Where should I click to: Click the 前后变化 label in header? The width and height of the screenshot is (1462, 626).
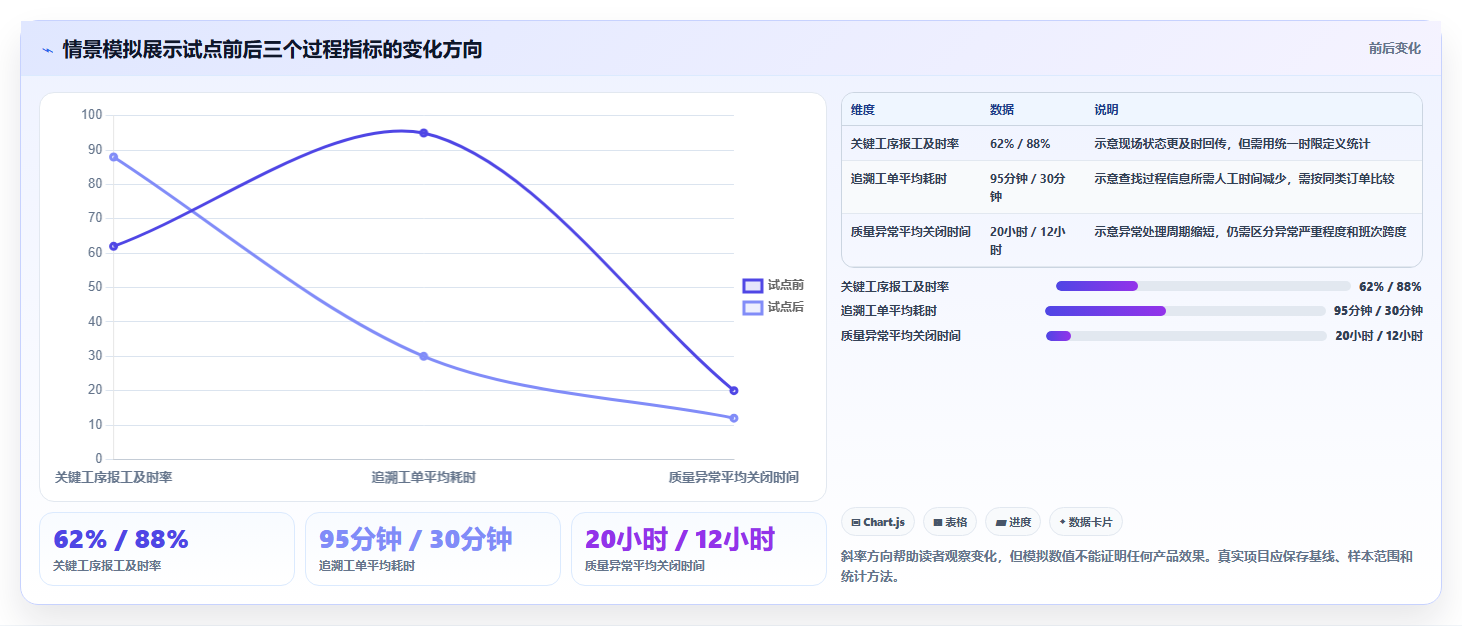(x=1394, y=49)
